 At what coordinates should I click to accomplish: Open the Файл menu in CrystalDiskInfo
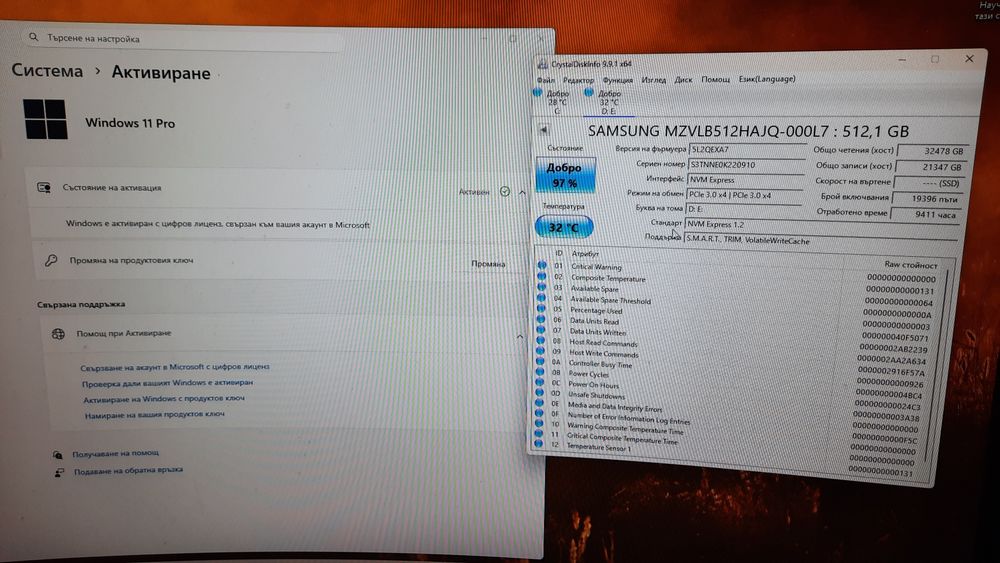click(546, 80)
